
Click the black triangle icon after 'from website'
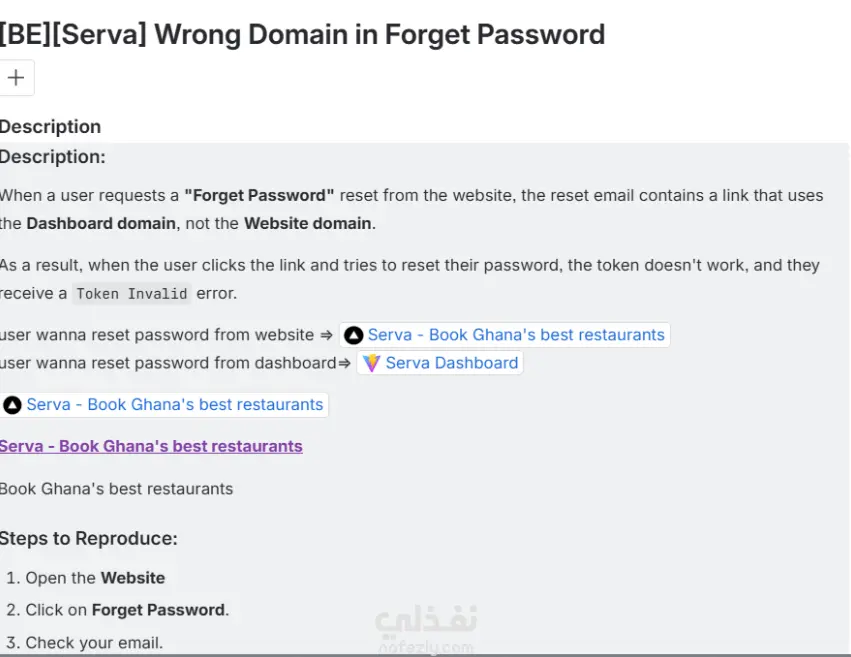click(x=353, y=335)
